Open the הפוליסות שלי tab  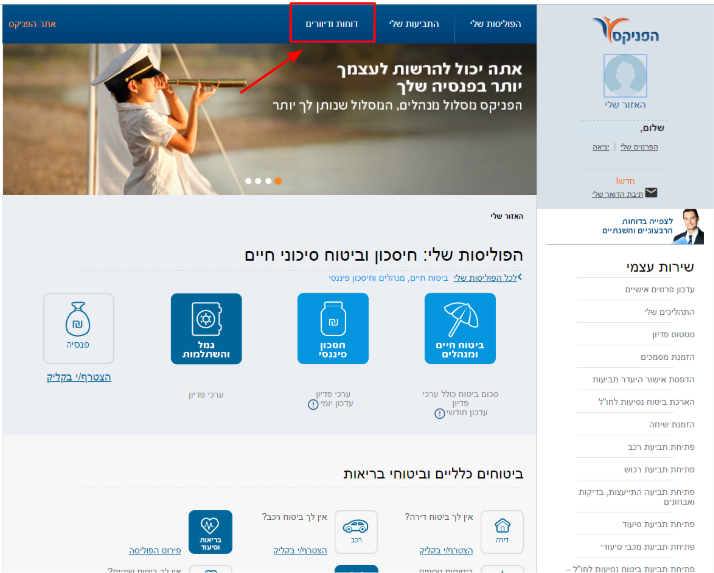pos(495,24)
